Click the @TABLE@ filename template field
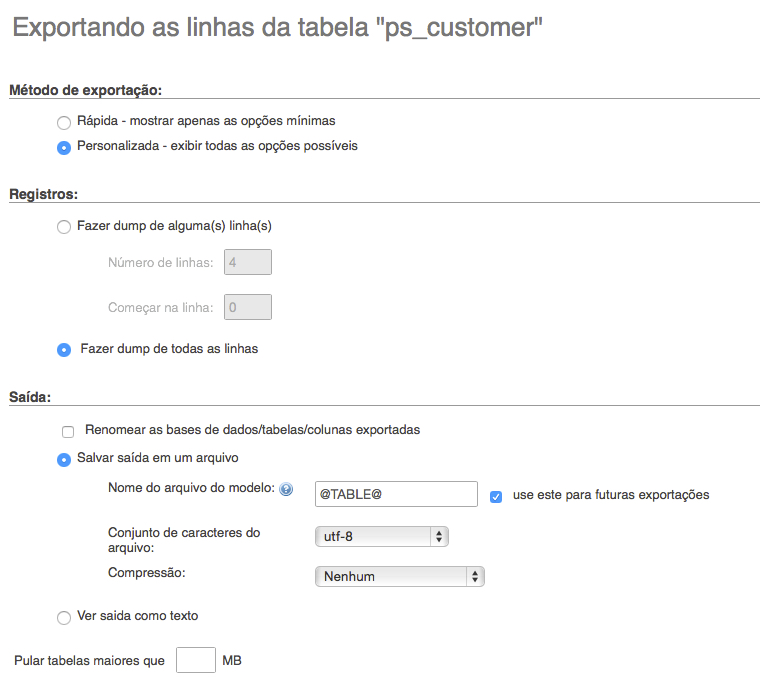The image size is (760, 696). point(396,494)
